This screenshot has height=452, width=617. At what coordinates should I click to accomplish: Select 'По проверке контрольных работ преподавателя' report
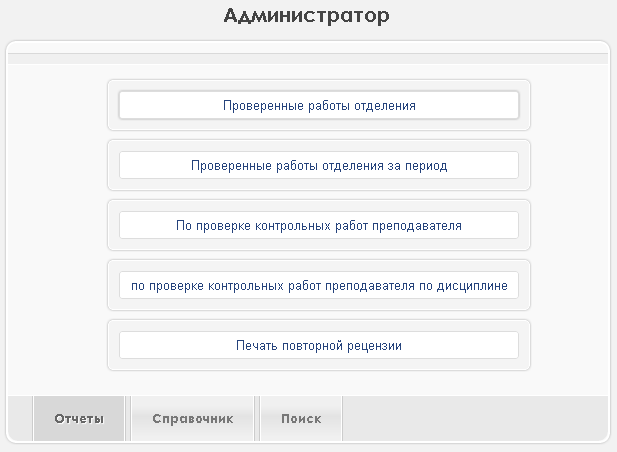click(x=319, y=225)
